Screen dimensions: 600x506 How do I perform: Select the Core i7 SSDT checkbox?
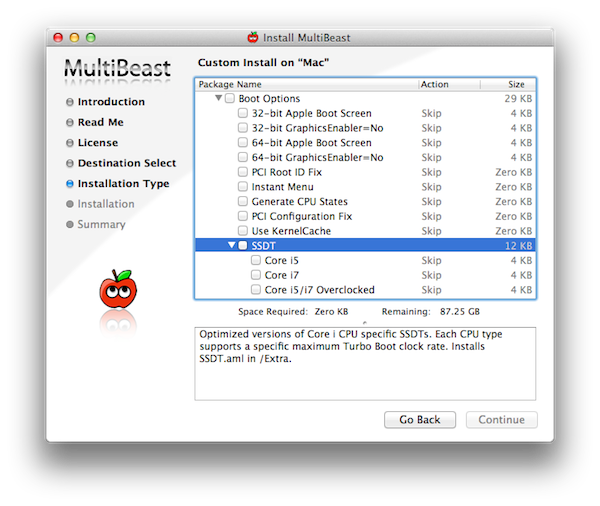[256, 275]
